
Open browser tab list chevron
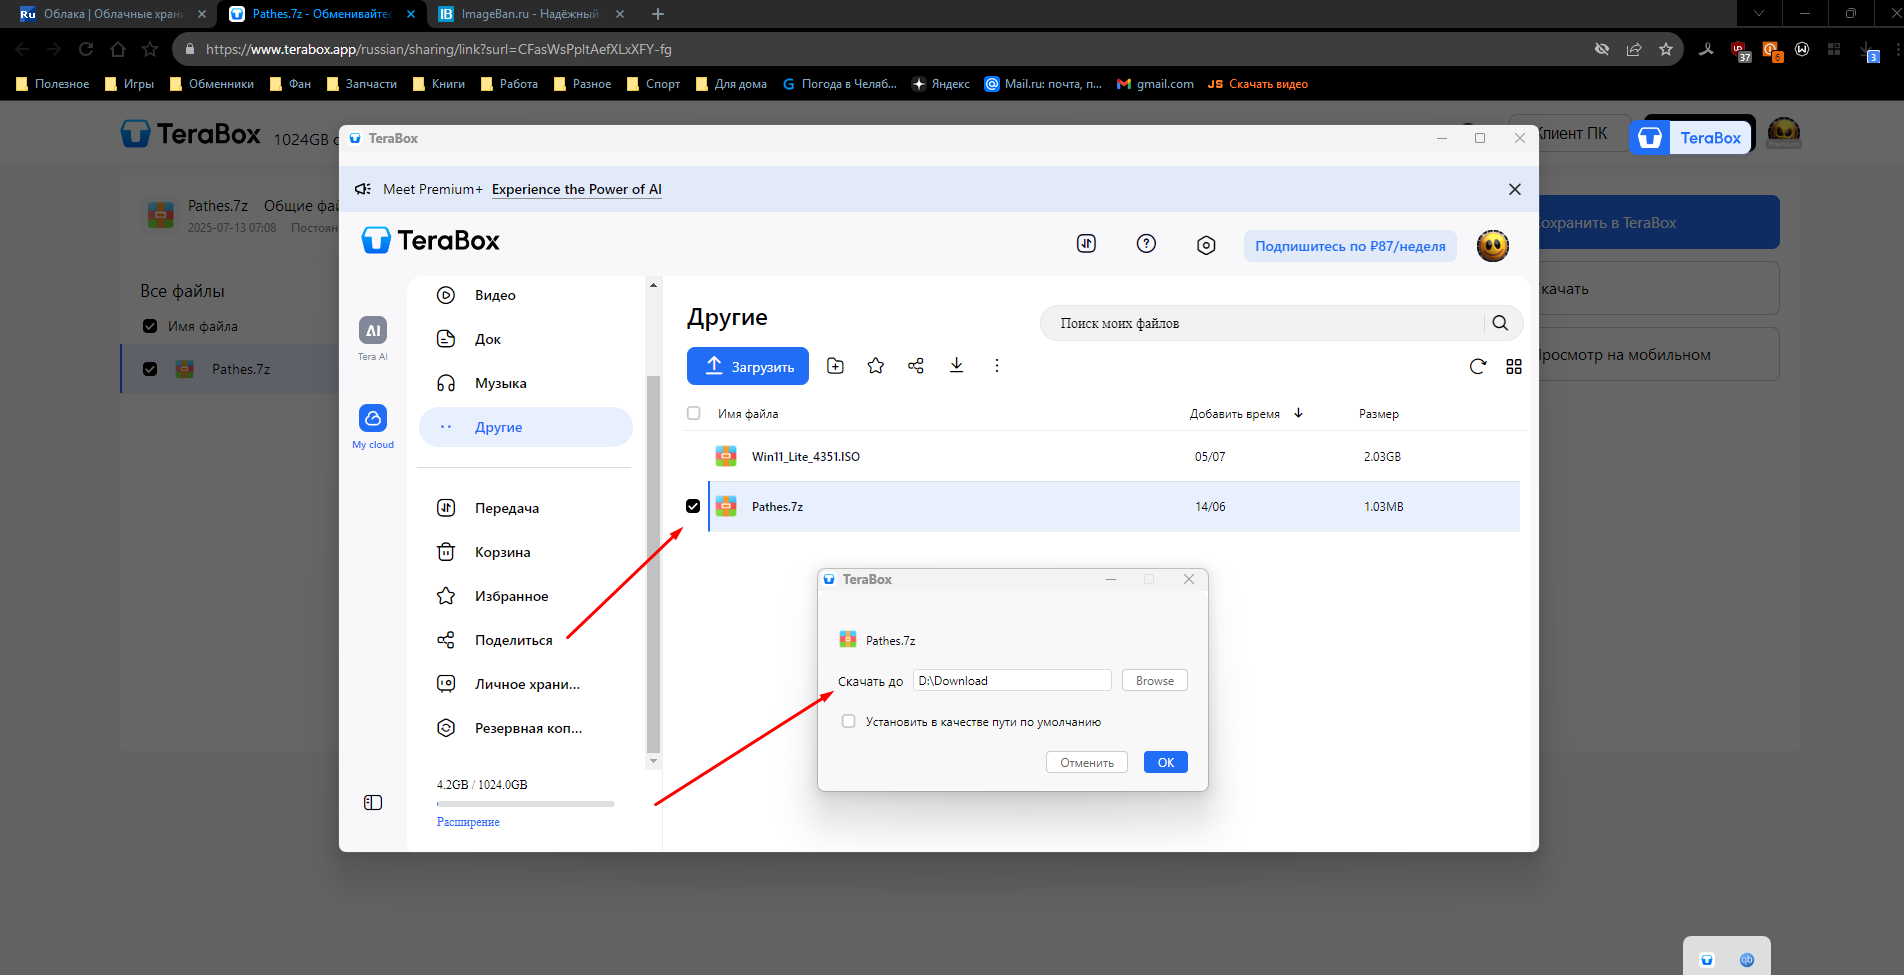[1759, 14]
